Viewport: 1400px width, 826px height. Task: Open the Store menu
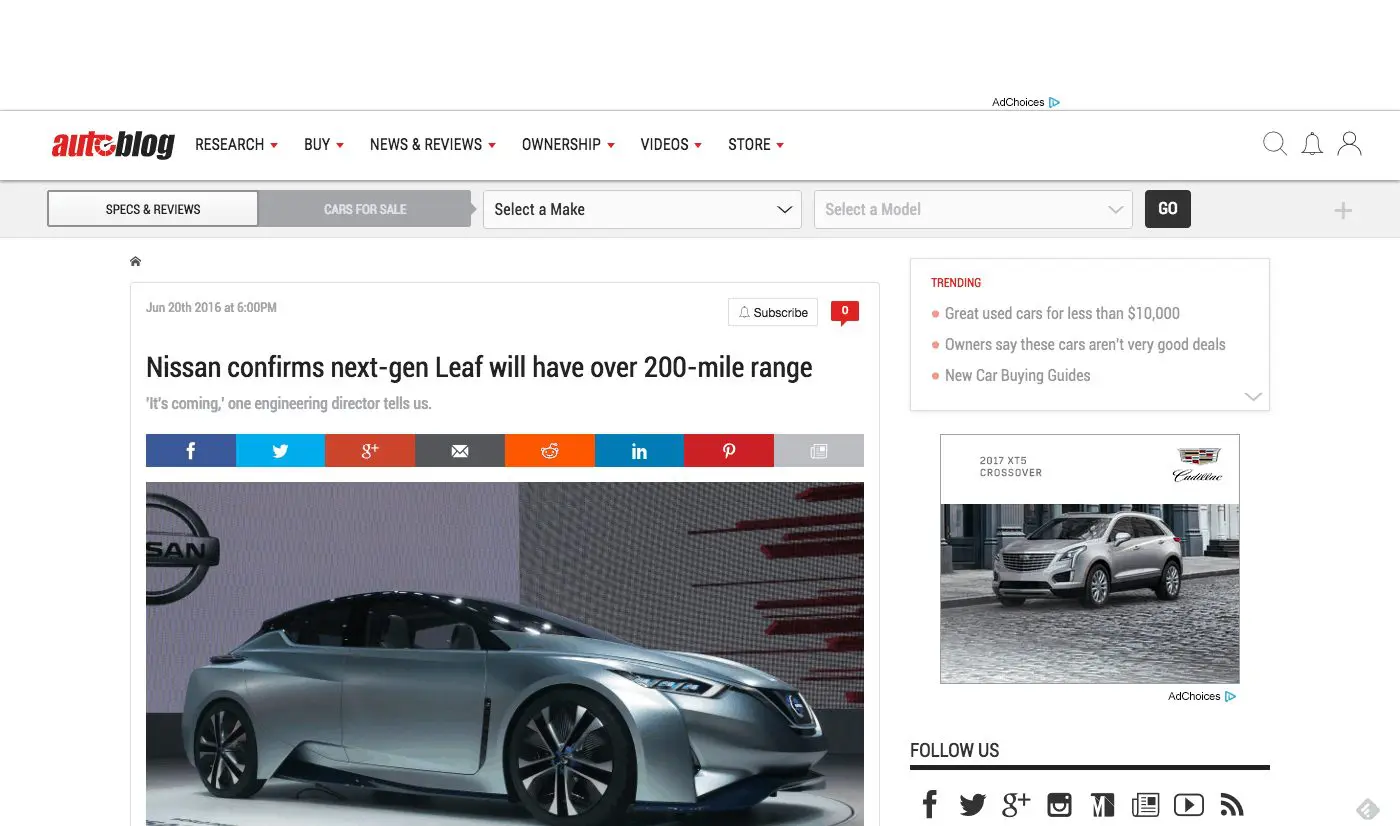click(x=756, y=145)
